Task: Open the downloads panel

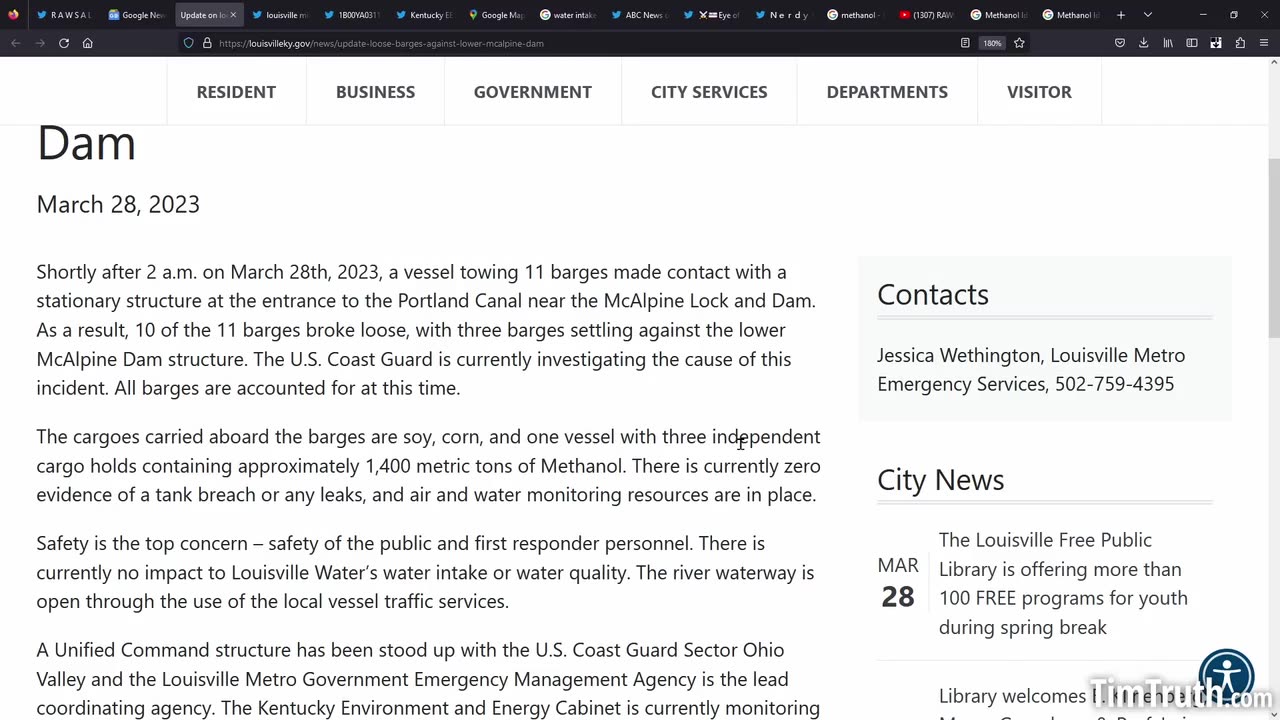Action: [x=1144, y=43]
